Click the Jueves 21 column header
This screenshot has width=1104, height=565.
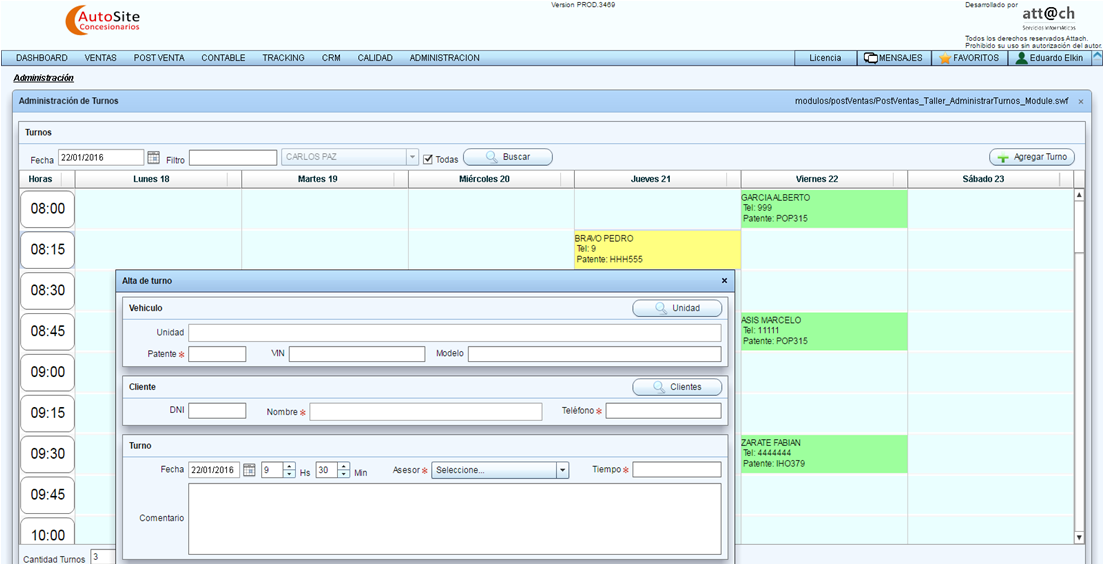tap(651, 180)
